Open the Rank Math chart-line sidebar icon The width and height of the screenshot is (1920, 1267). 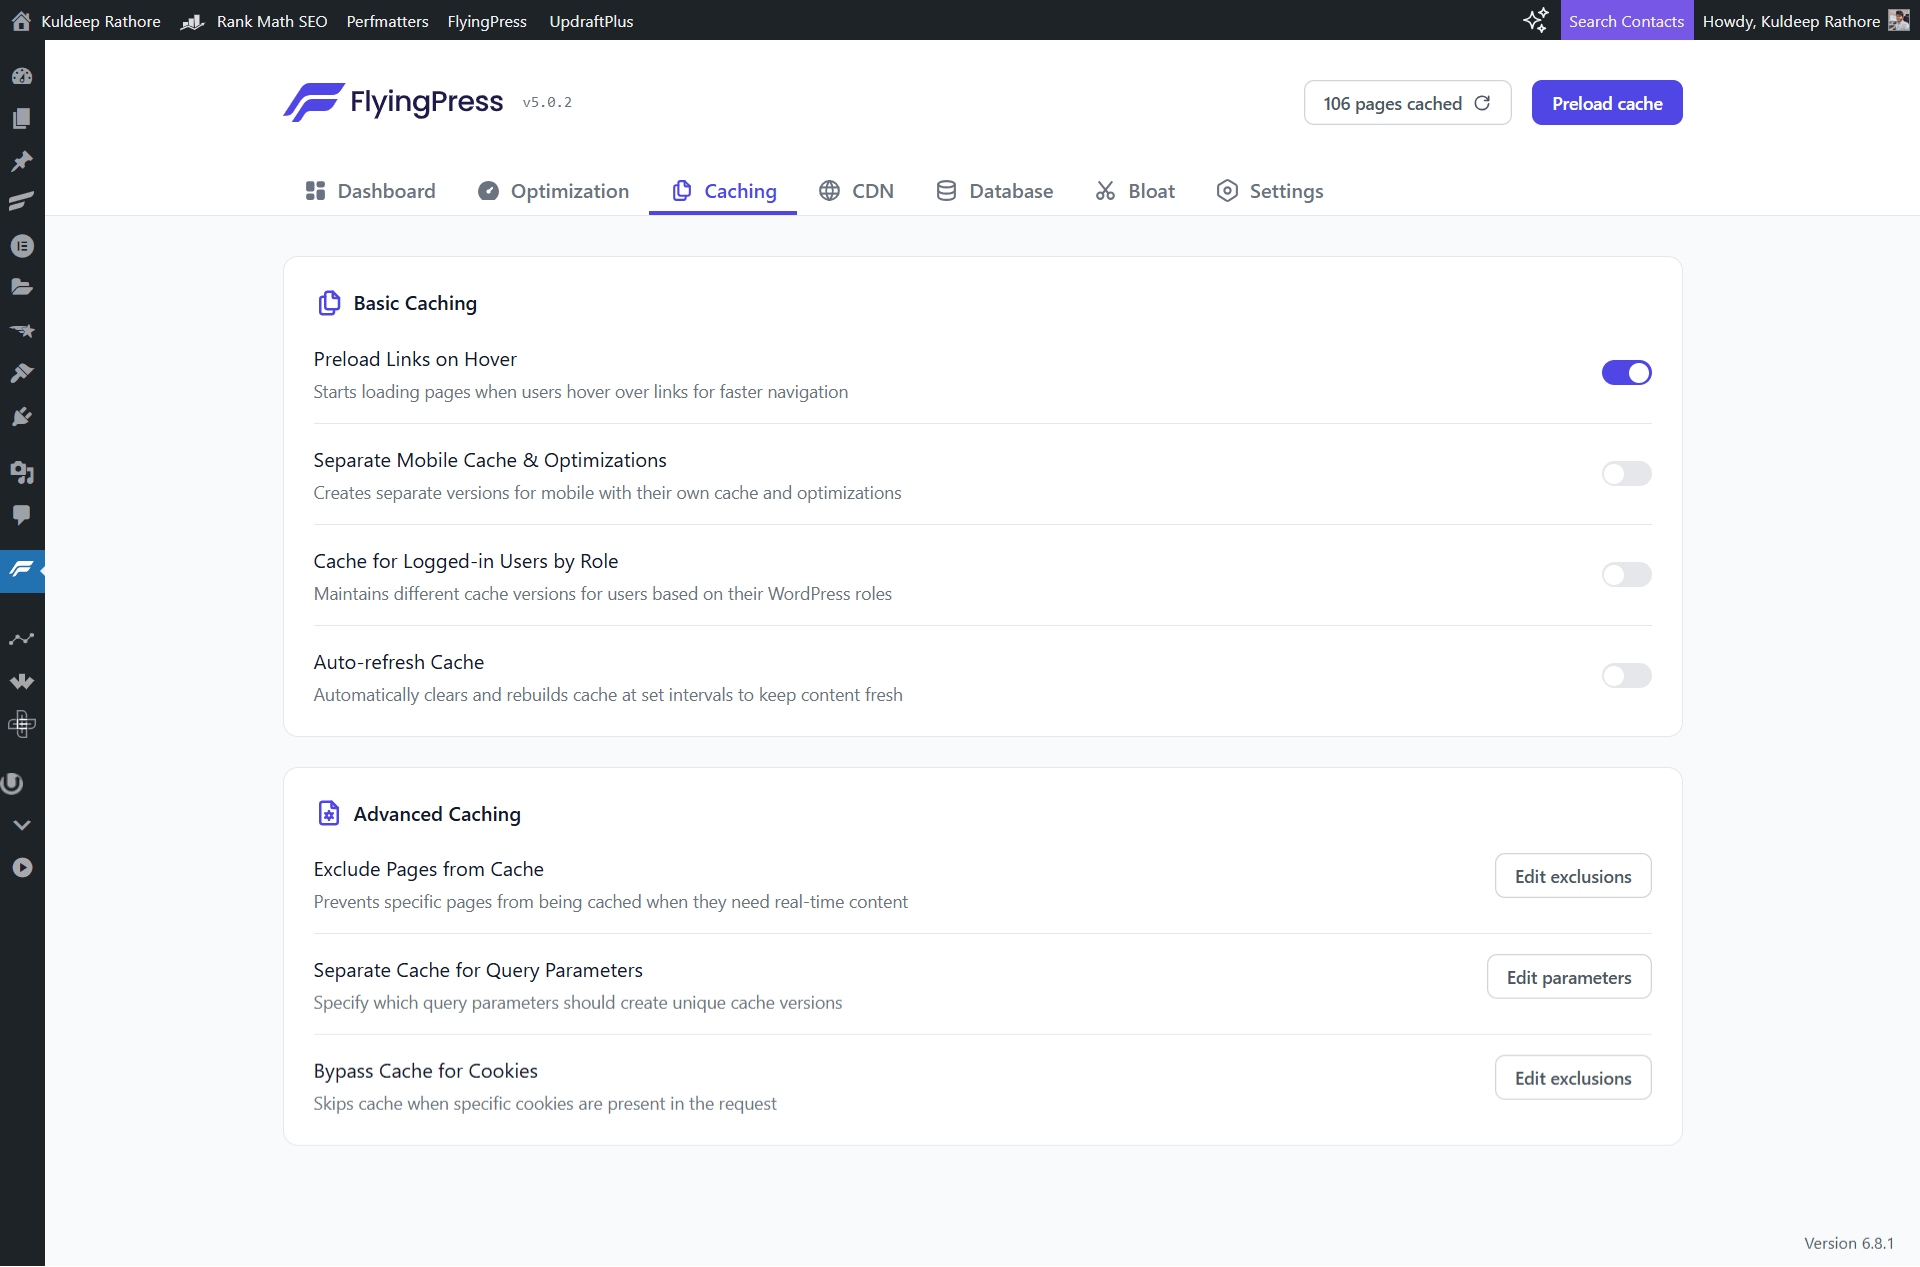tap(22, 639)
